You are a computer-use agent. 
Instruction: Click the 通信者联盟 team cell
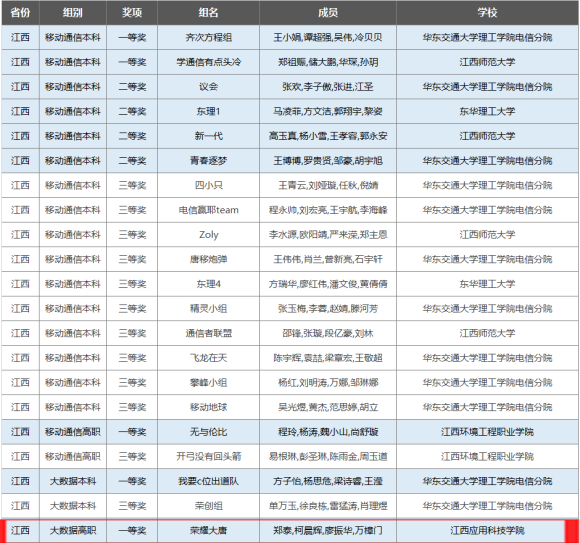click(x=209, y=333)
